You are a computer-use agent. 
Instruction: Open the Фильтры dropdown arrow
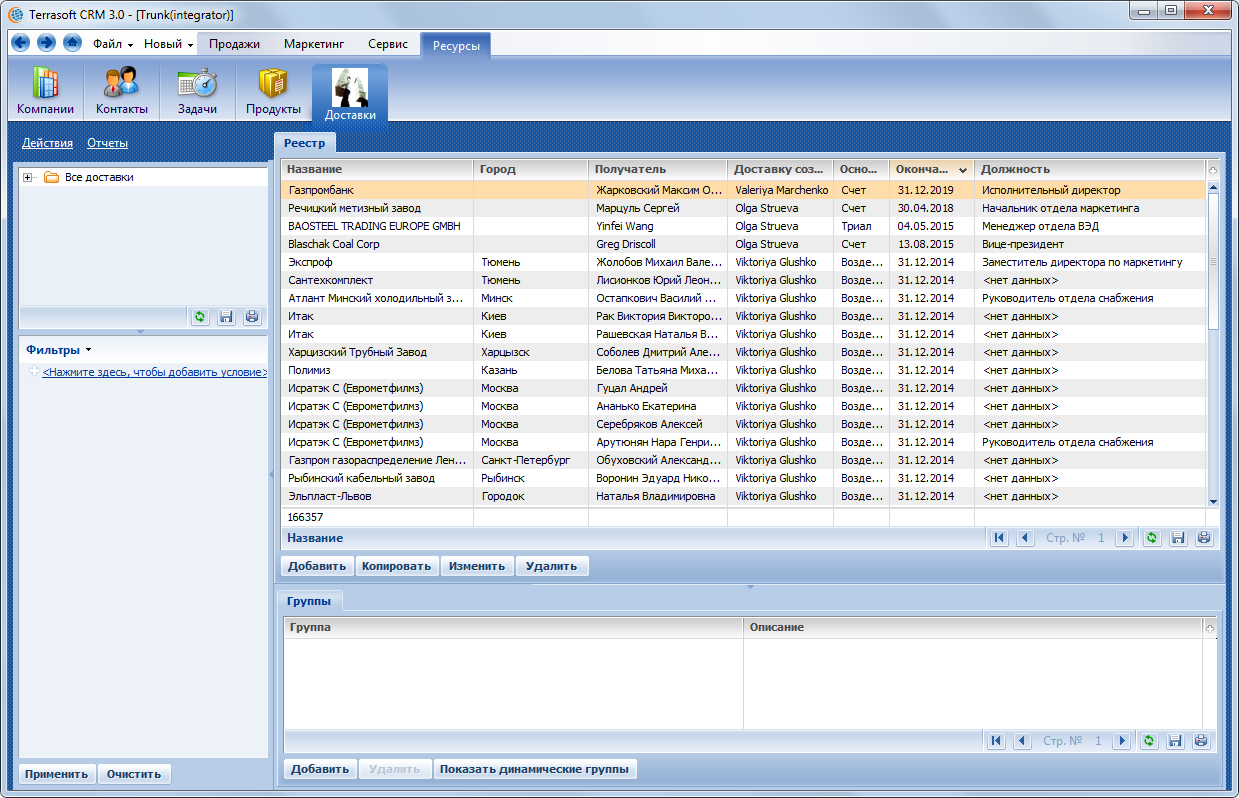(x=88, y=350)
